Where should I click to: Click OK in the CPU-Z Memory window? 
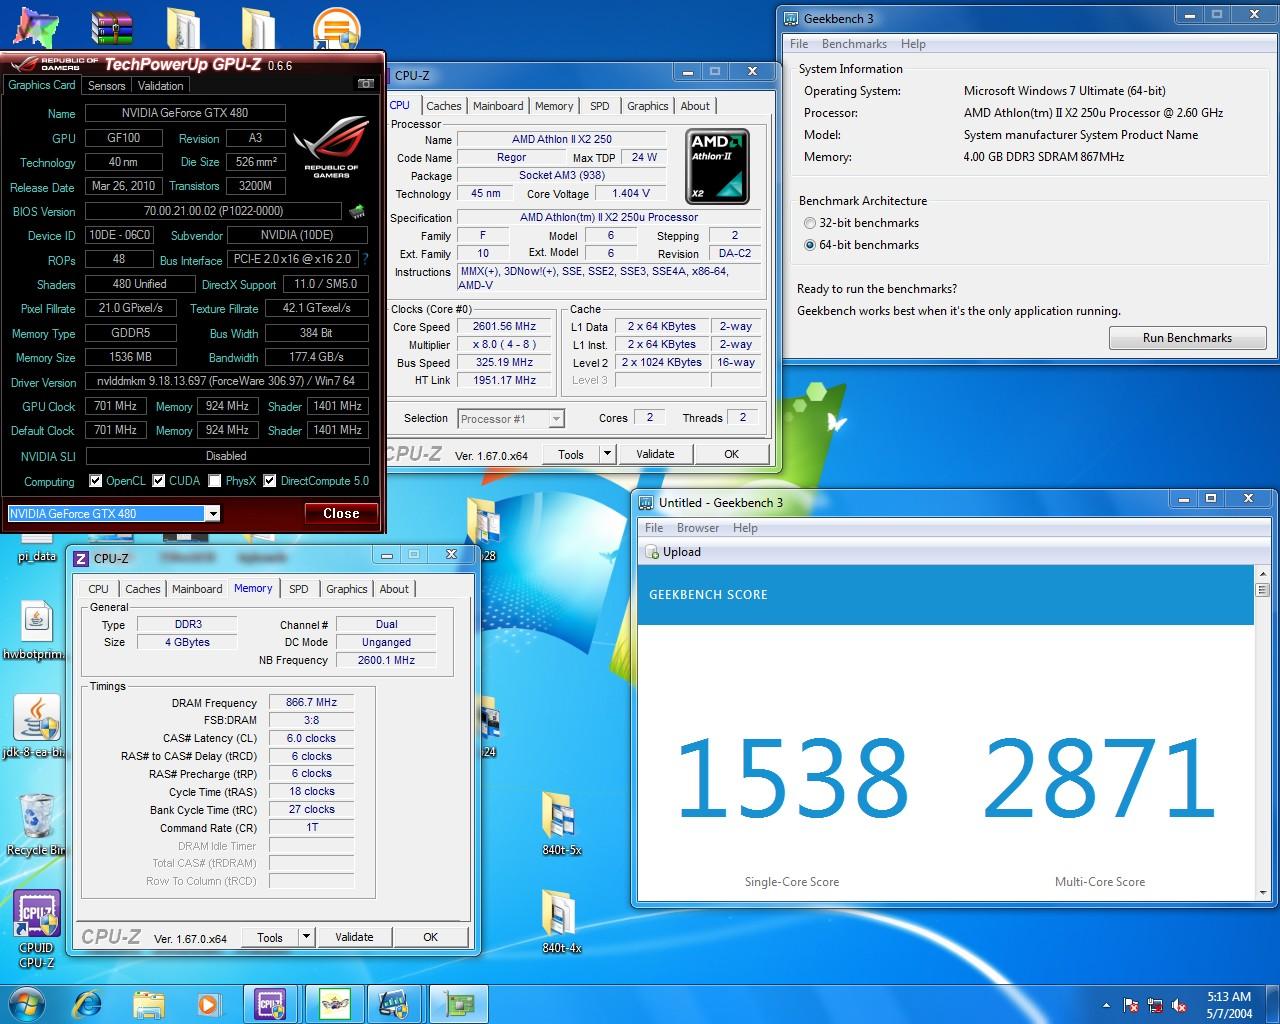430,938
